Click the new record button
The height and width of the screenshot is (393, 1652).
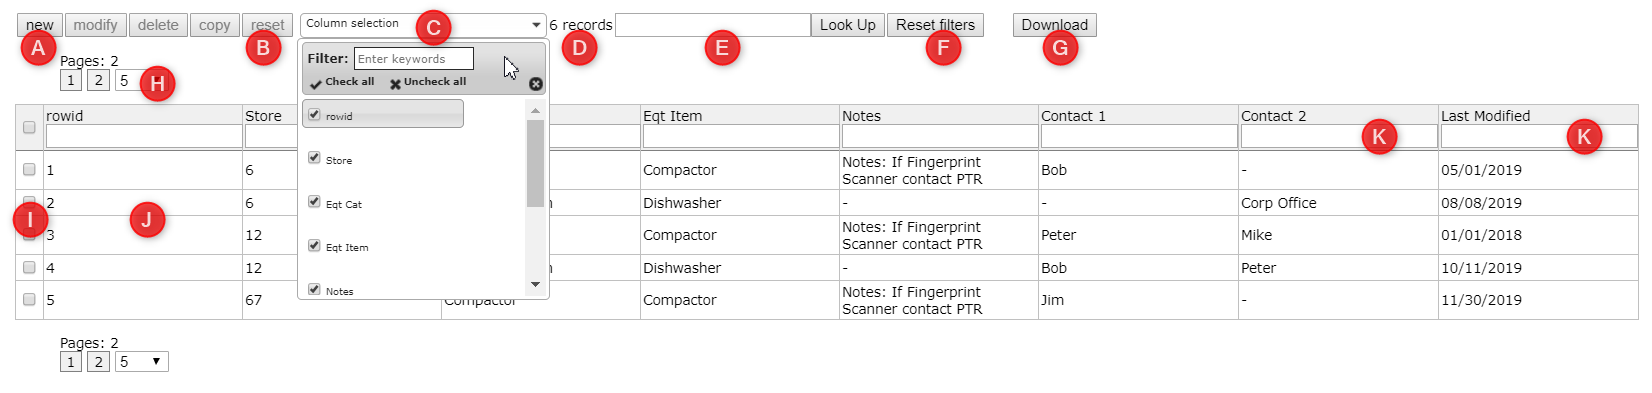point(40,25)
